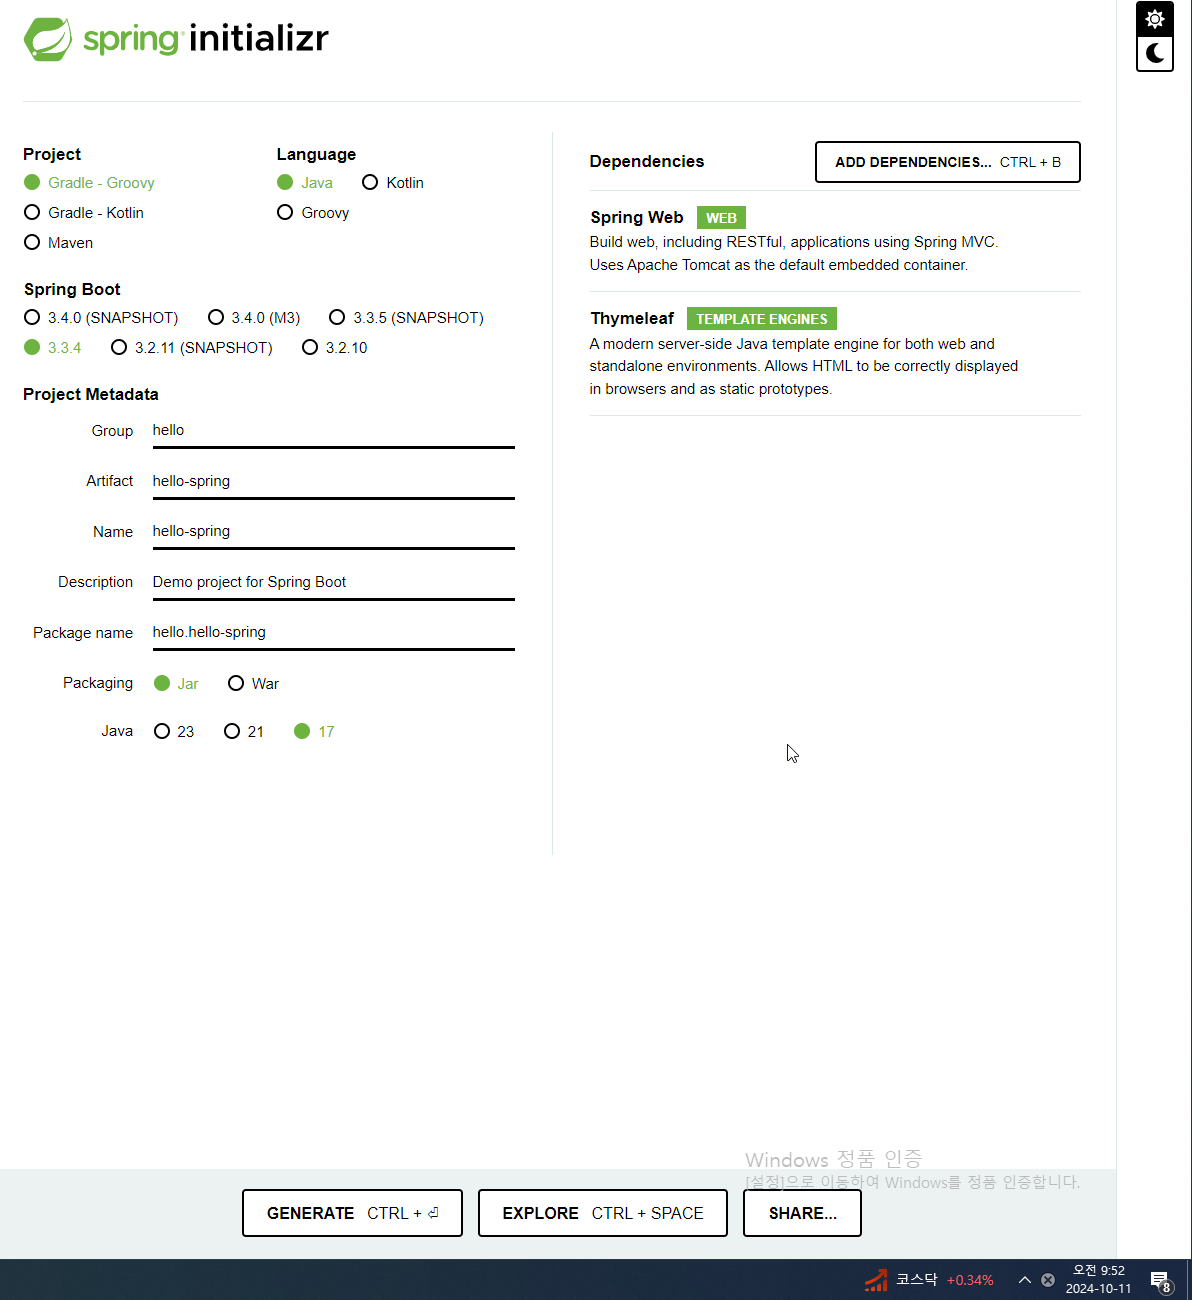Click the Spring Web dependency entry
1192x1300 pixels.
pos(835,241)
